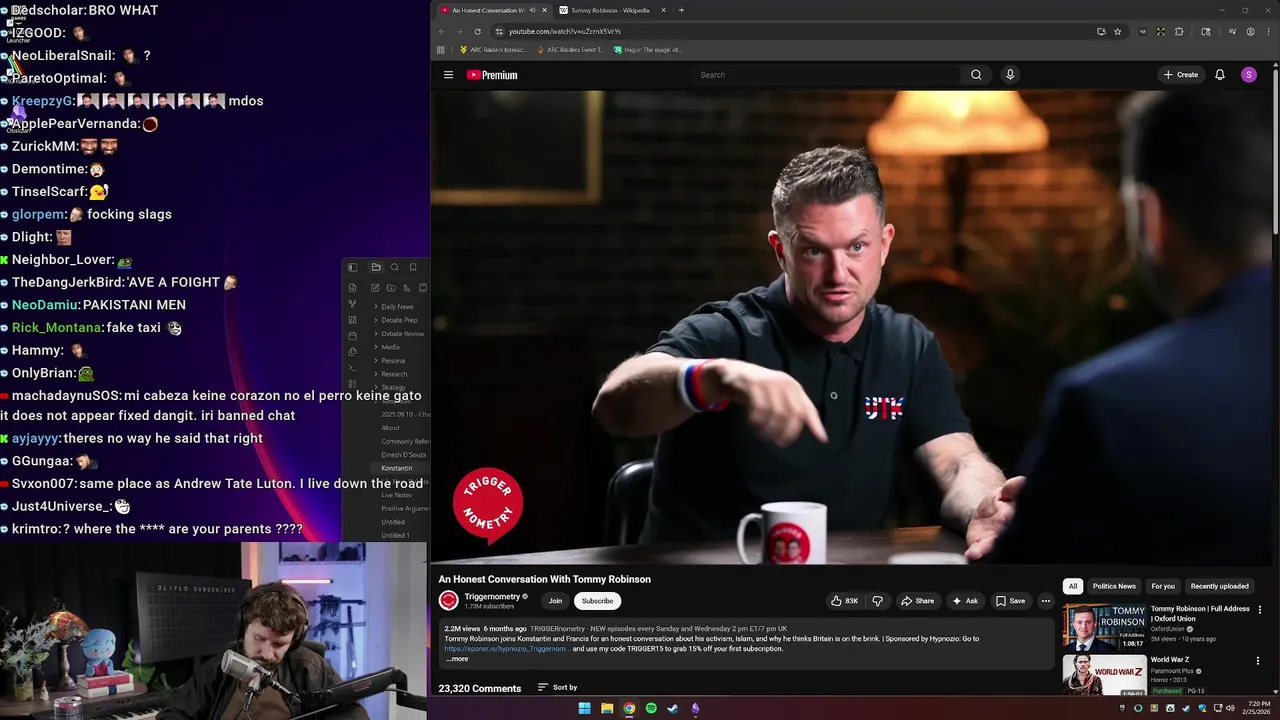
Task: Save the video to a playlist
Action: coord(1010,601)
